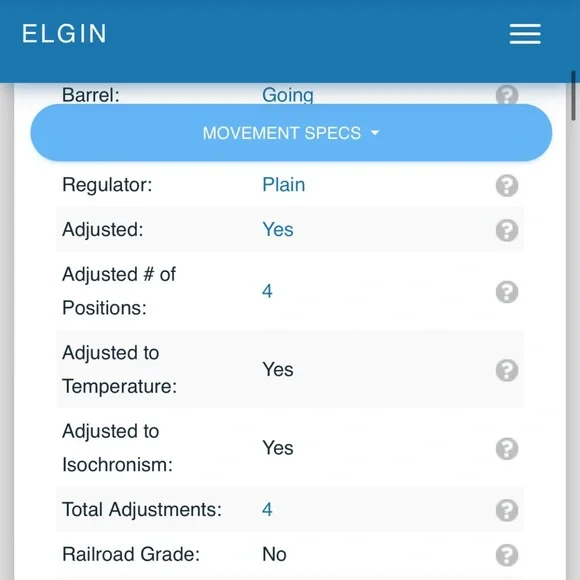This screenshot has width=580, height=580.
Task: Click help icon for Adjusted # of Positions
Action: point(507,292)
